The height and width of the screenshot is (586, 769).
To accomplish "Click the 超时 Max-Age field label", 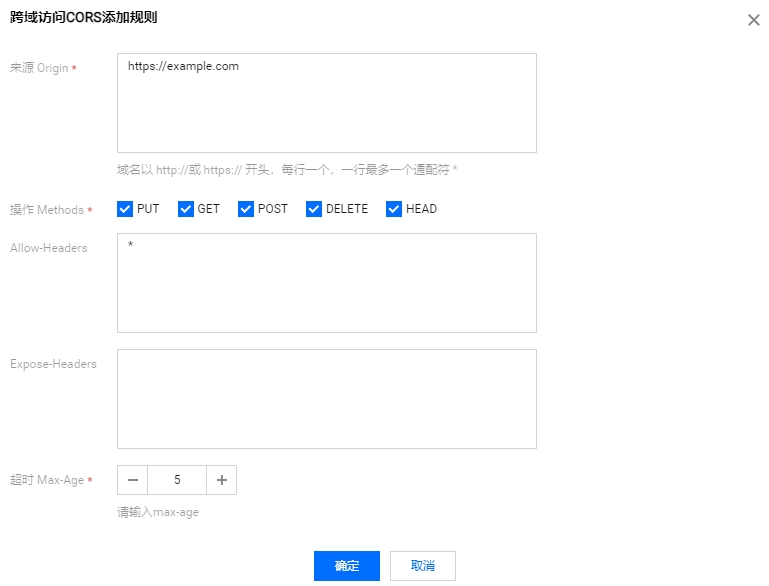I will pos(51,480).
